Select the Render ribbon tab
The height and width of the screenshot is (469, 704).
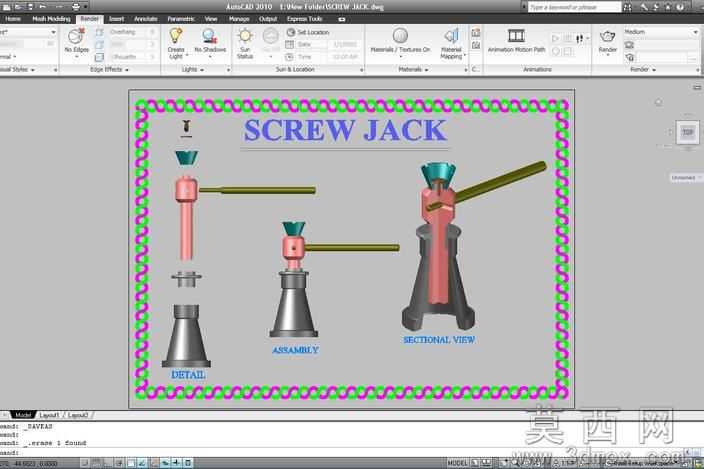tap(89, 19)
